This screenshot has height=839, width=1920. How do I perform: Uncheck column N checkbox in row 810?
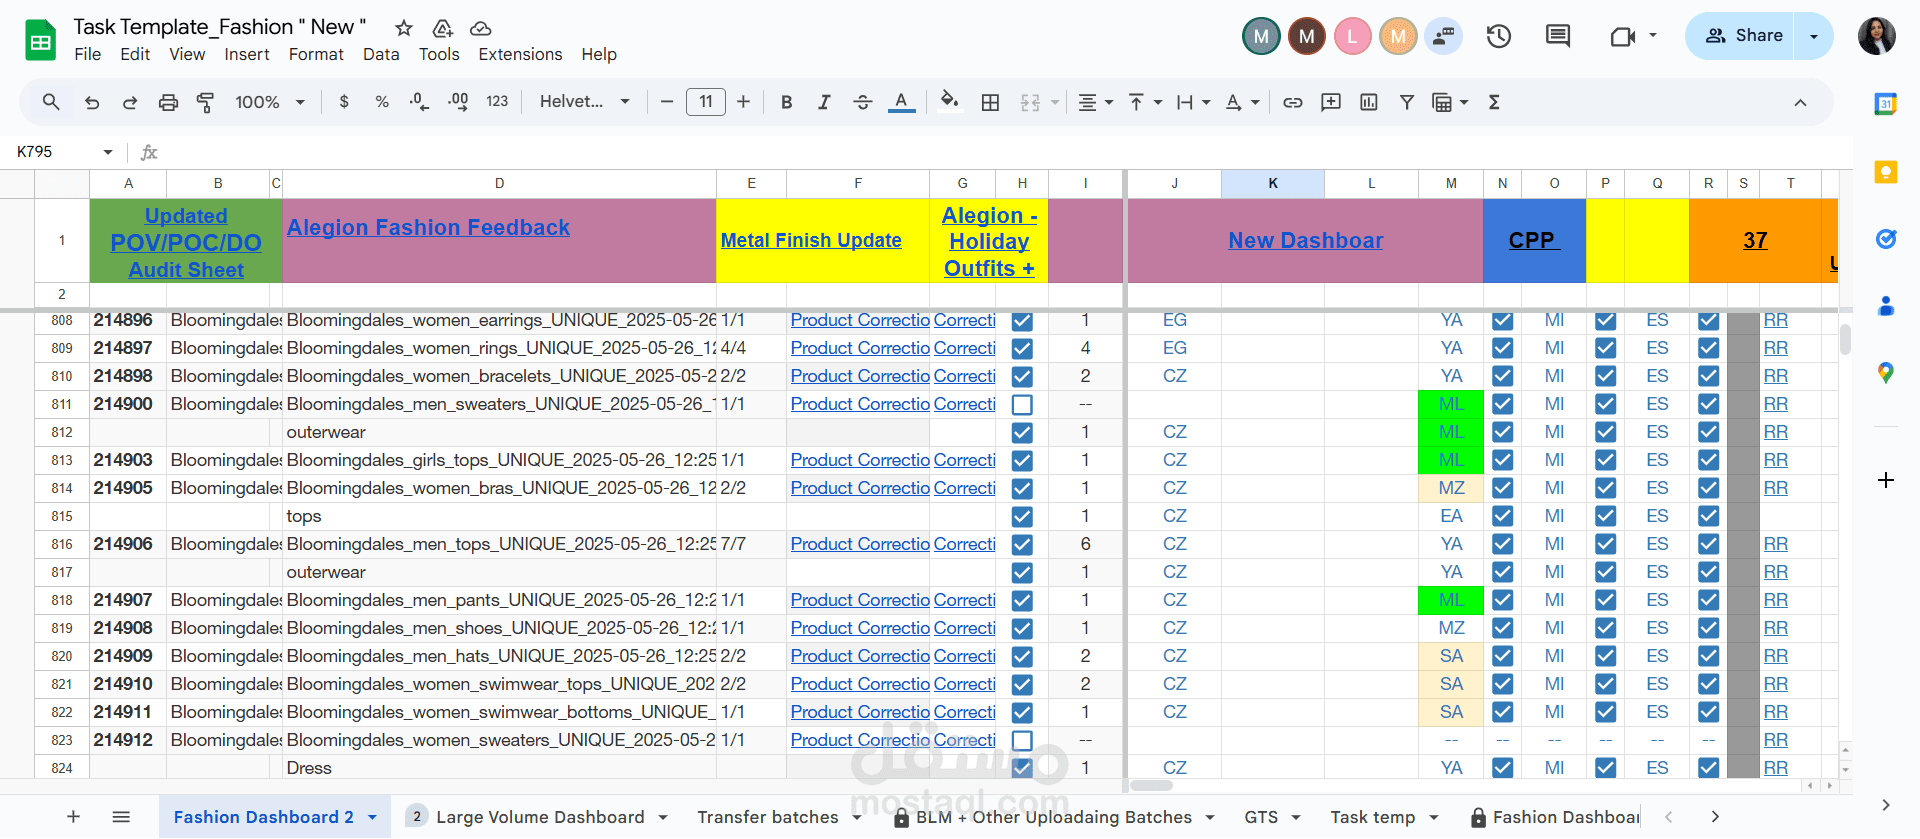pos(1502,377)
